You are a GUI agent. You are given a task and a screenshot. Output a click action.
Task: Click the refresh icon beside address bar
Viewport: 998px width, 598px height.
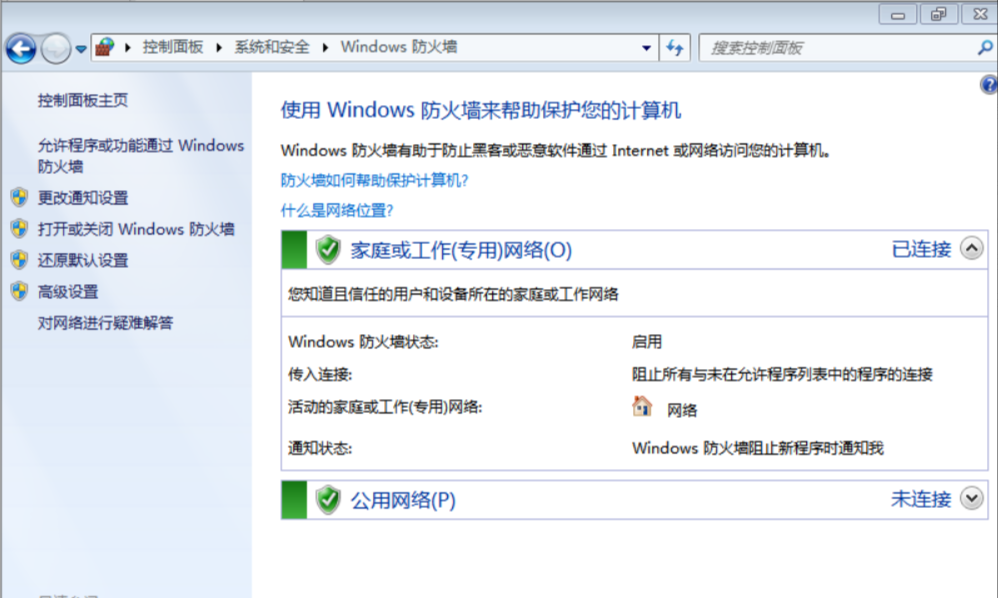(675, 48)
